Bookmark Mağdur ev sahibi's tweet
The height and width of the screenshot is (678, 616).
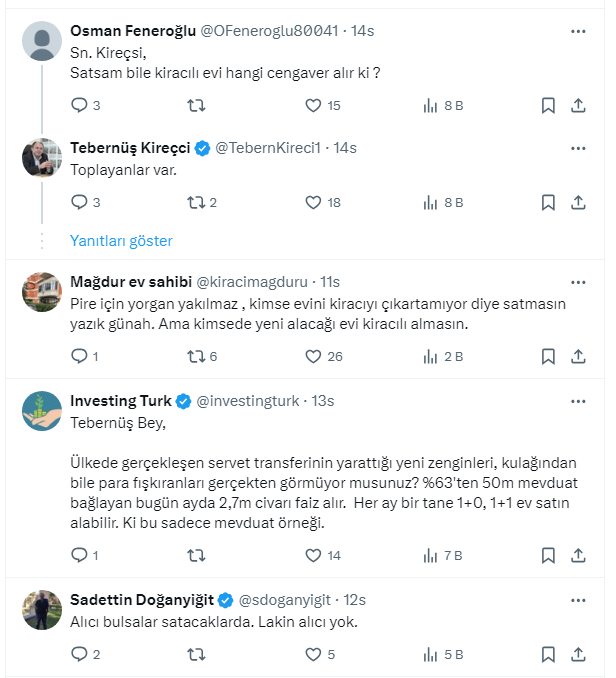point(548,356)
